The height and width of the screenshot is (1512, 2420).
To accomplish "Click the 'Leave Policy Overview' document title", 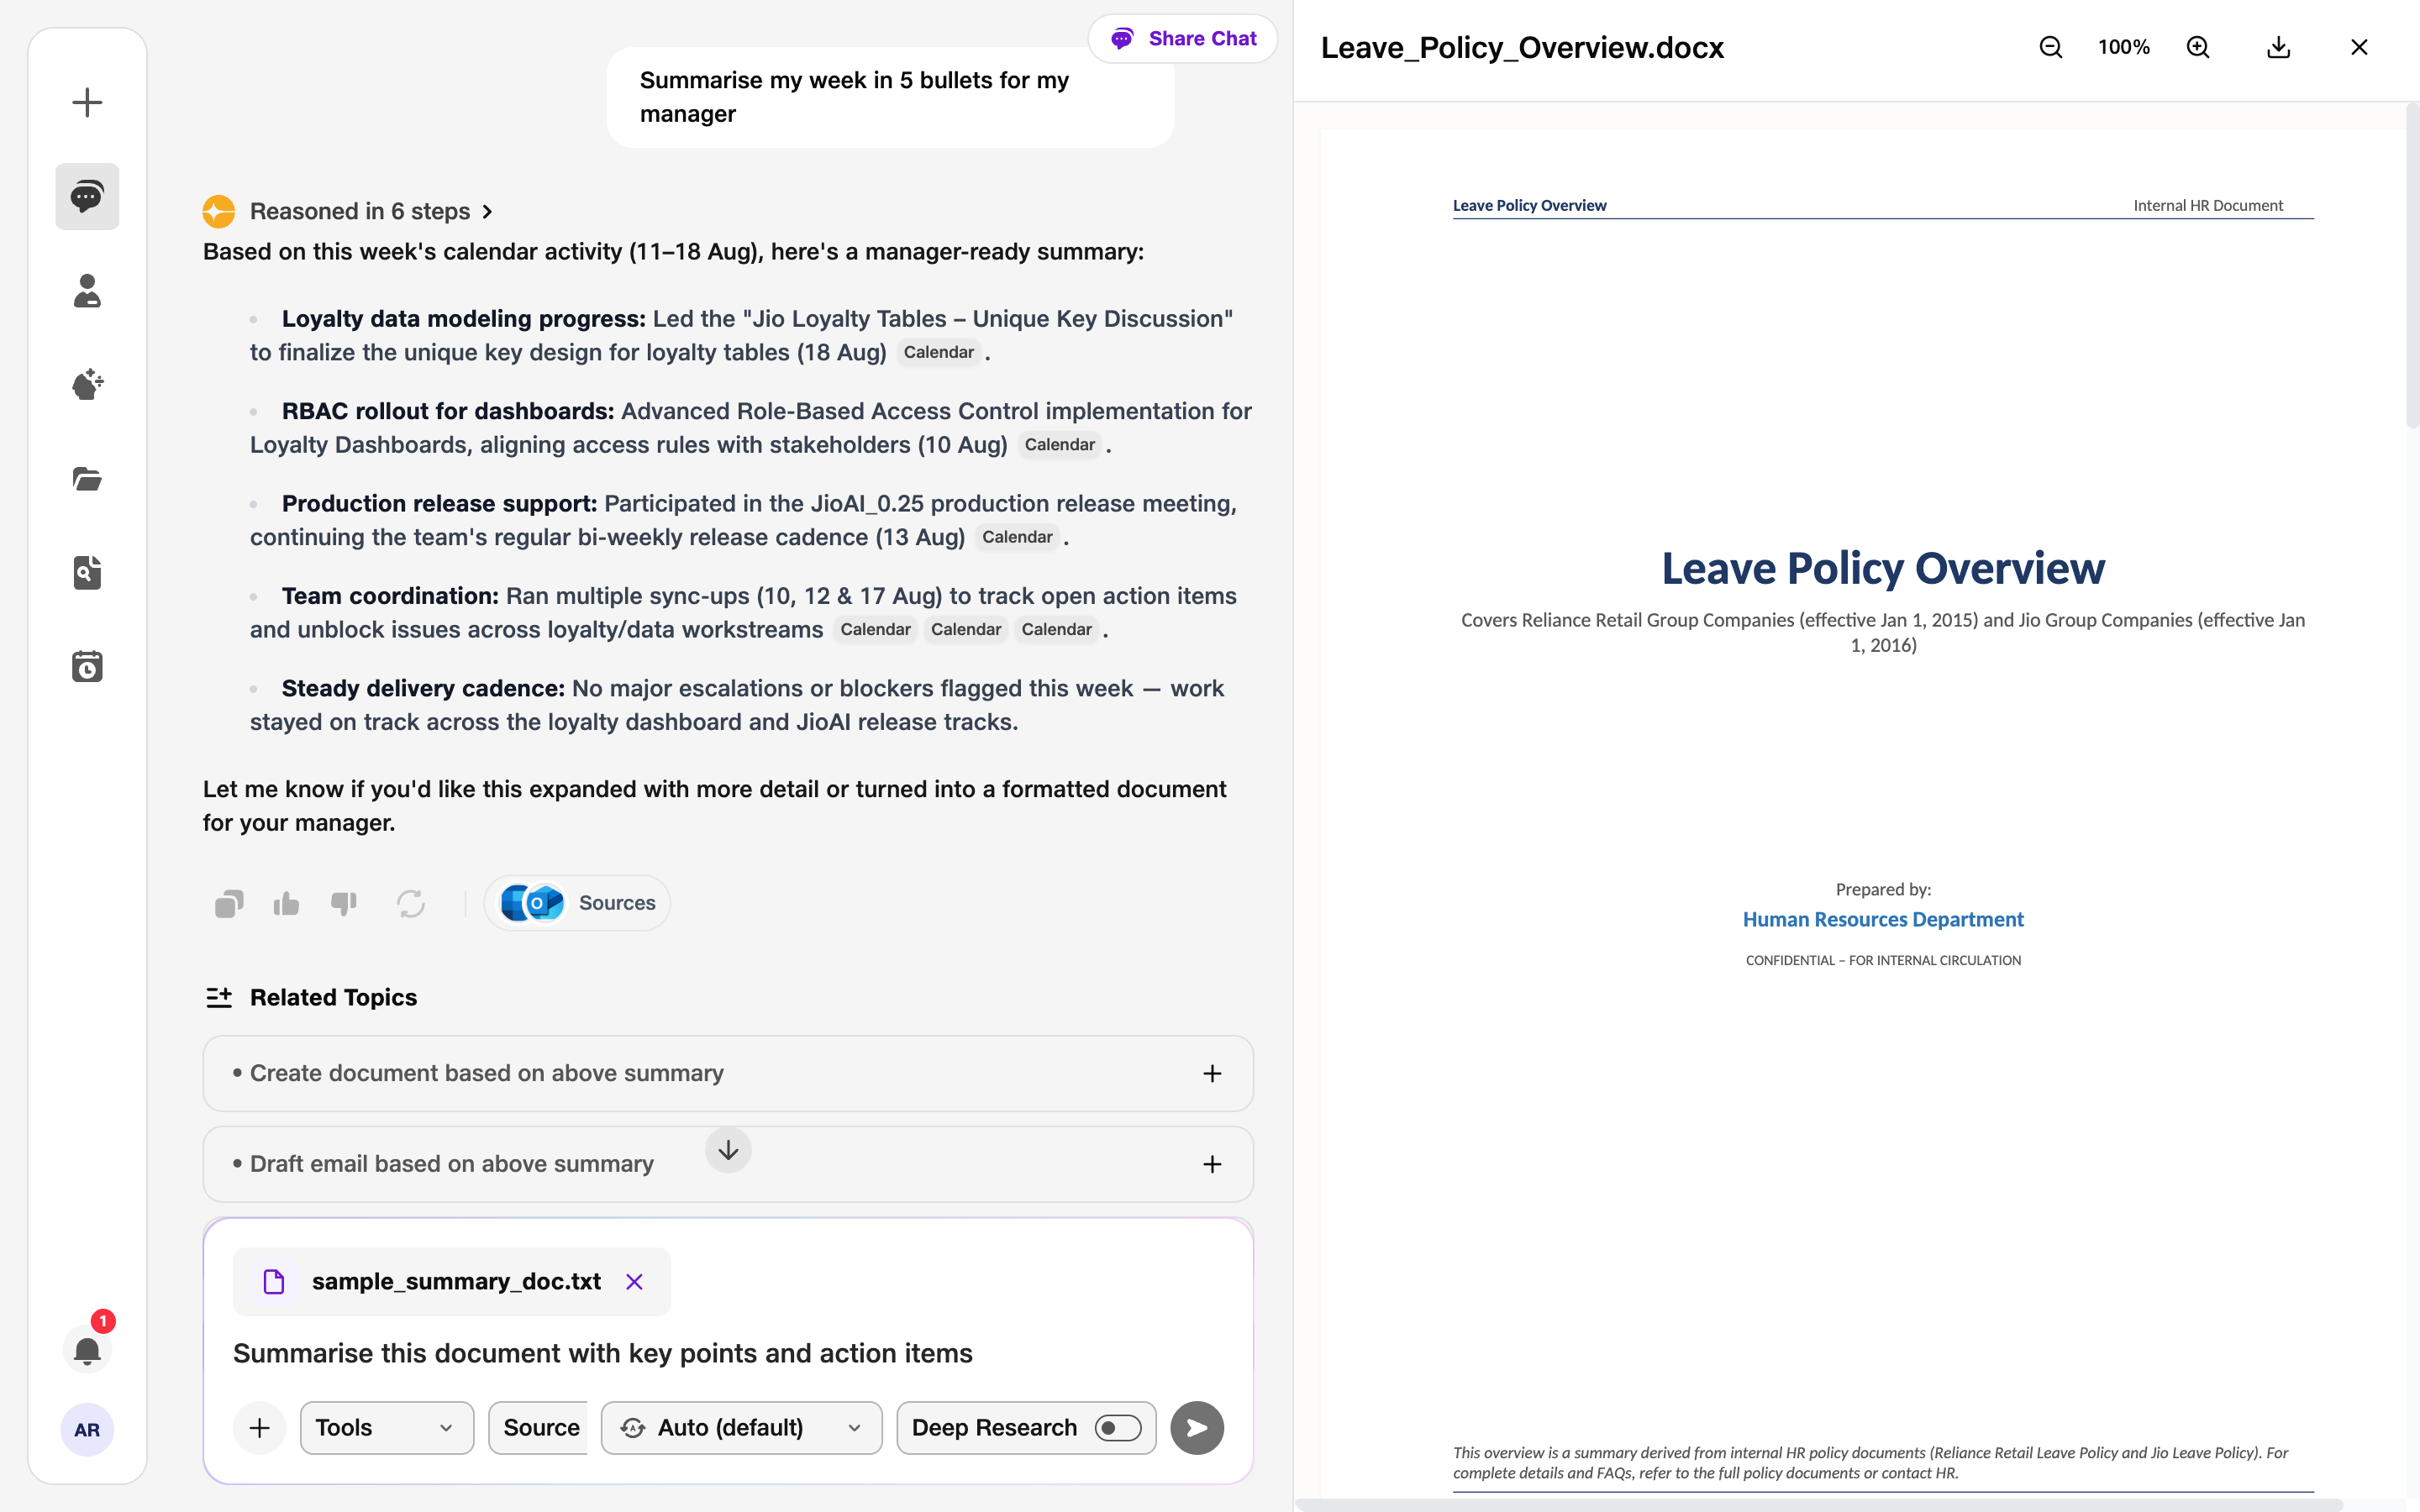I will 1883,568.
